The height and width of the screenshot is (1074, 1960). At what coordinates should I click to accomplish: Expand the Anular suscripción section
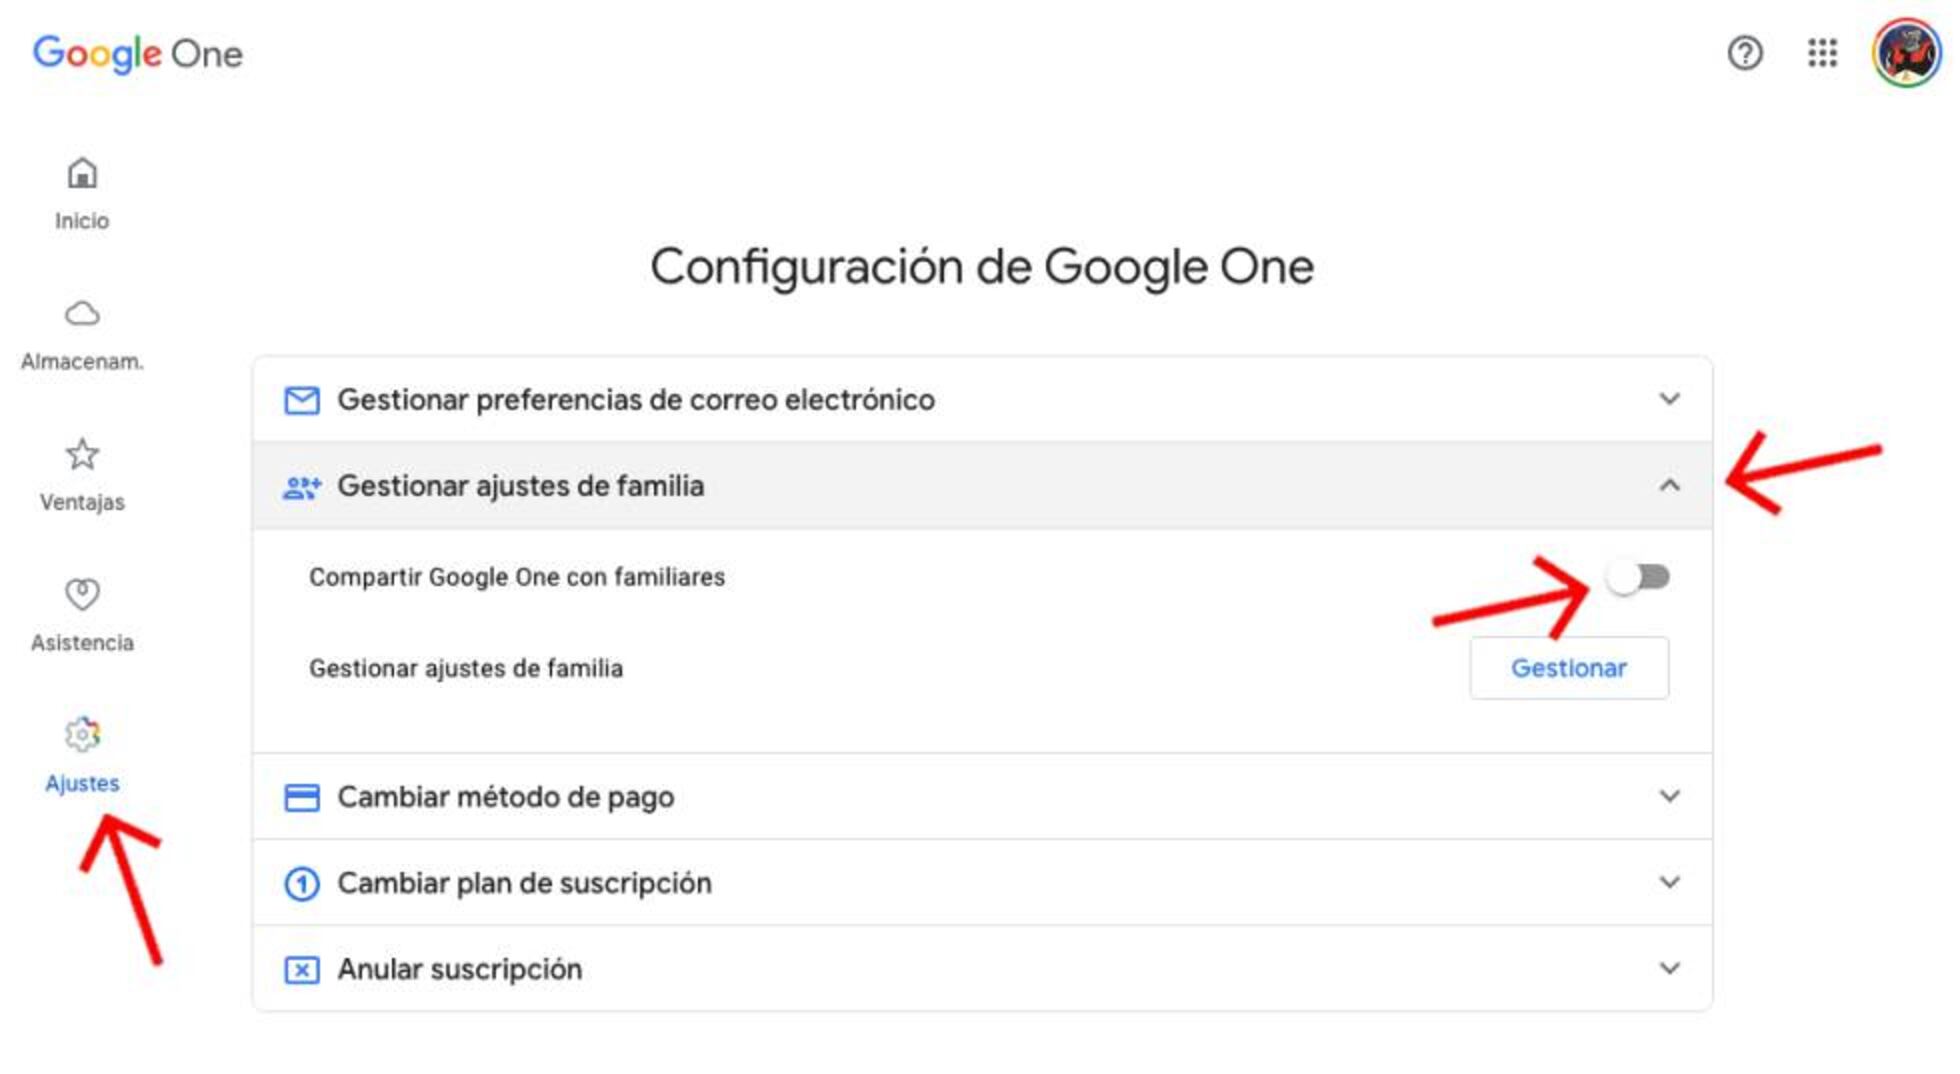(x=1669, y=967)
